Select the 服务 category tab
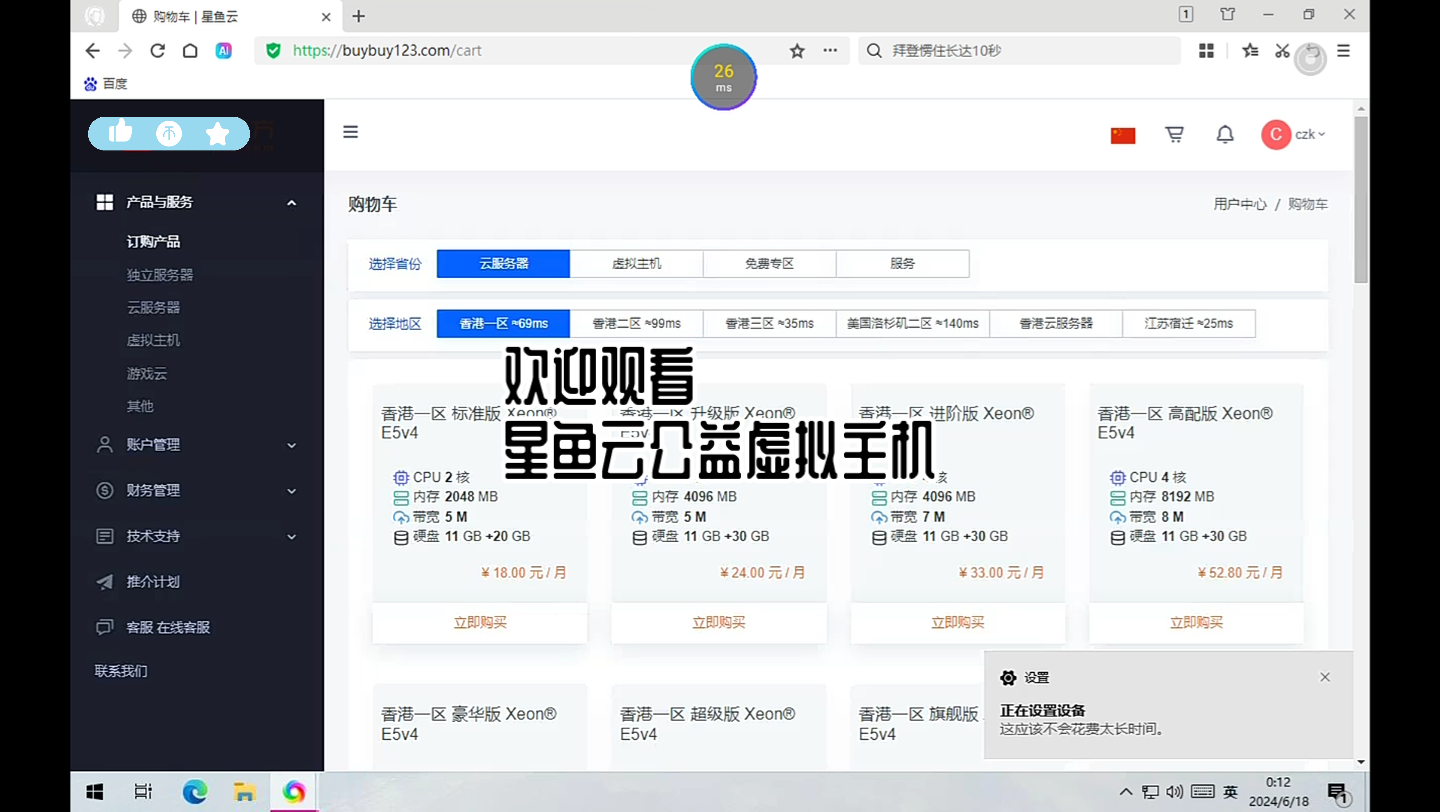 902,264
